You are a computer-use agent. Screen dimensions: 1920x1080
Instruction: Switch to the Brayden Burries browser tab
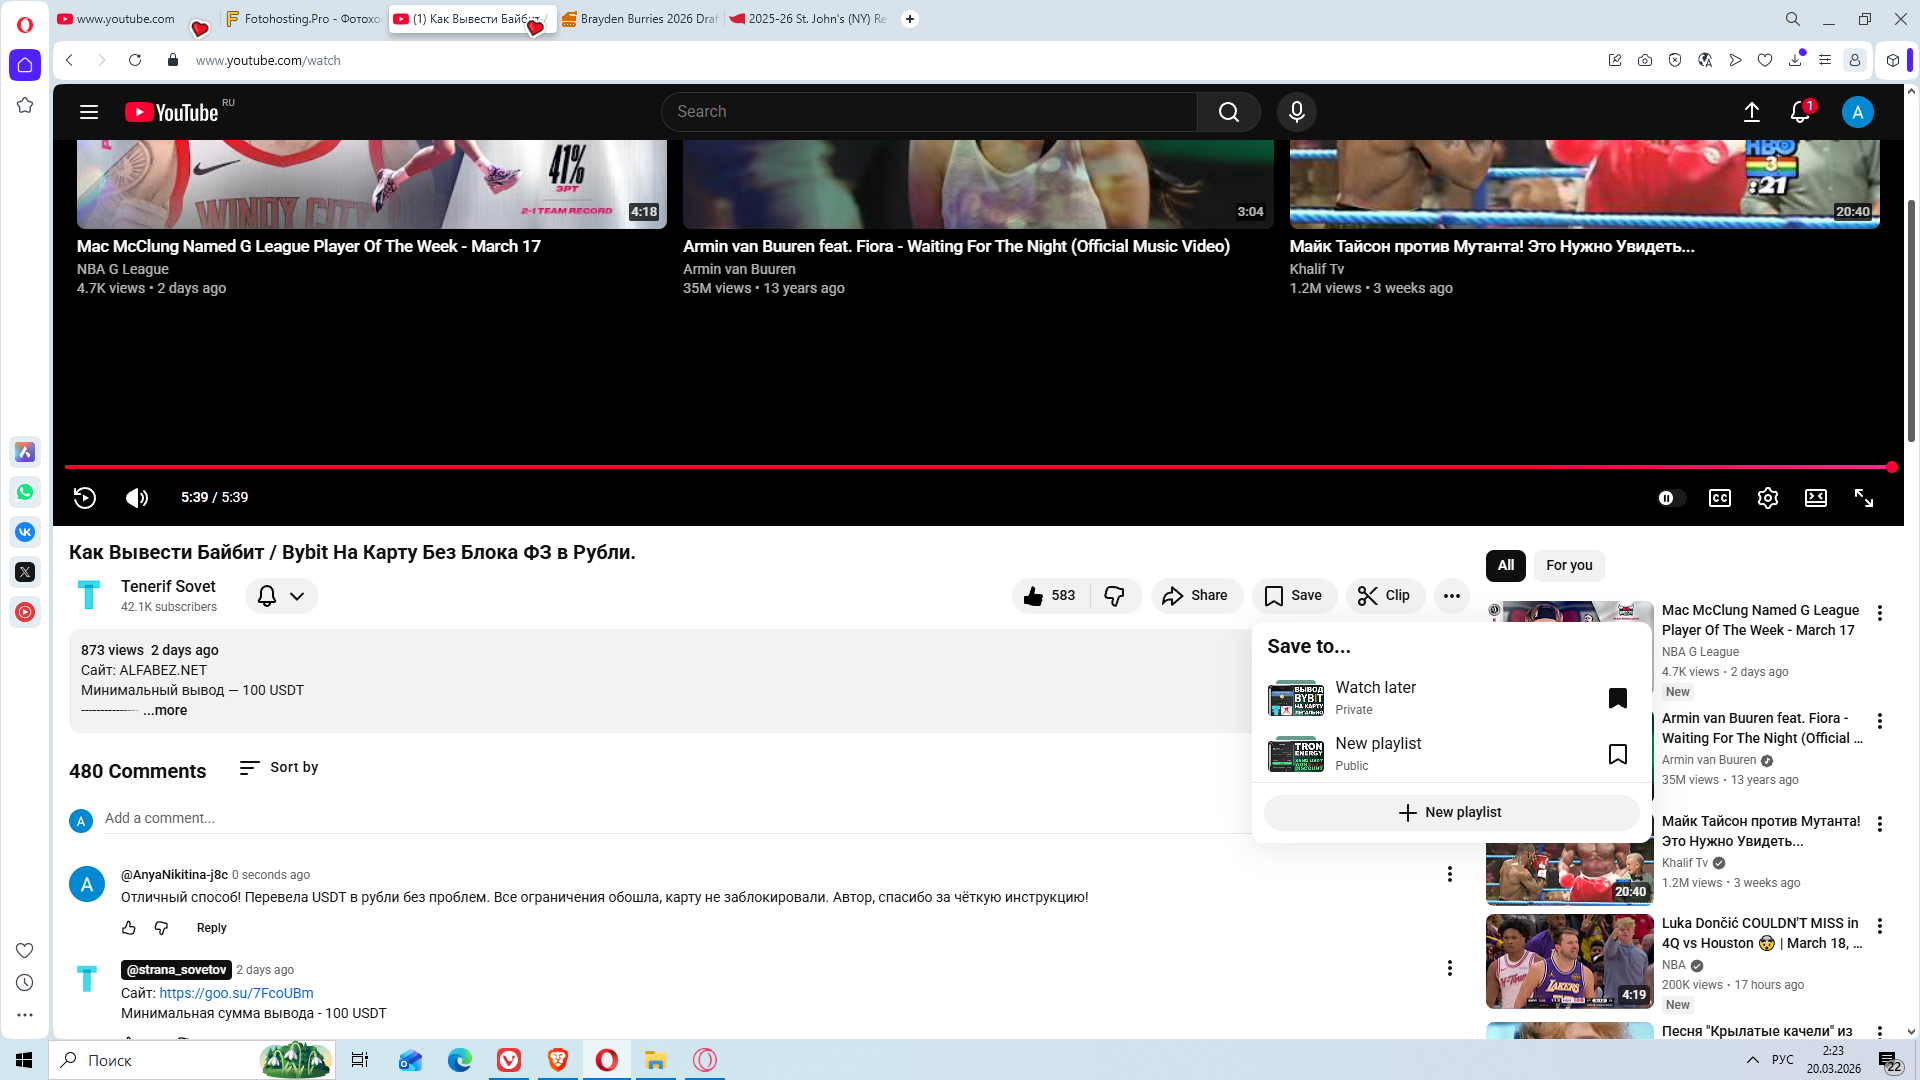pos(640,19)
